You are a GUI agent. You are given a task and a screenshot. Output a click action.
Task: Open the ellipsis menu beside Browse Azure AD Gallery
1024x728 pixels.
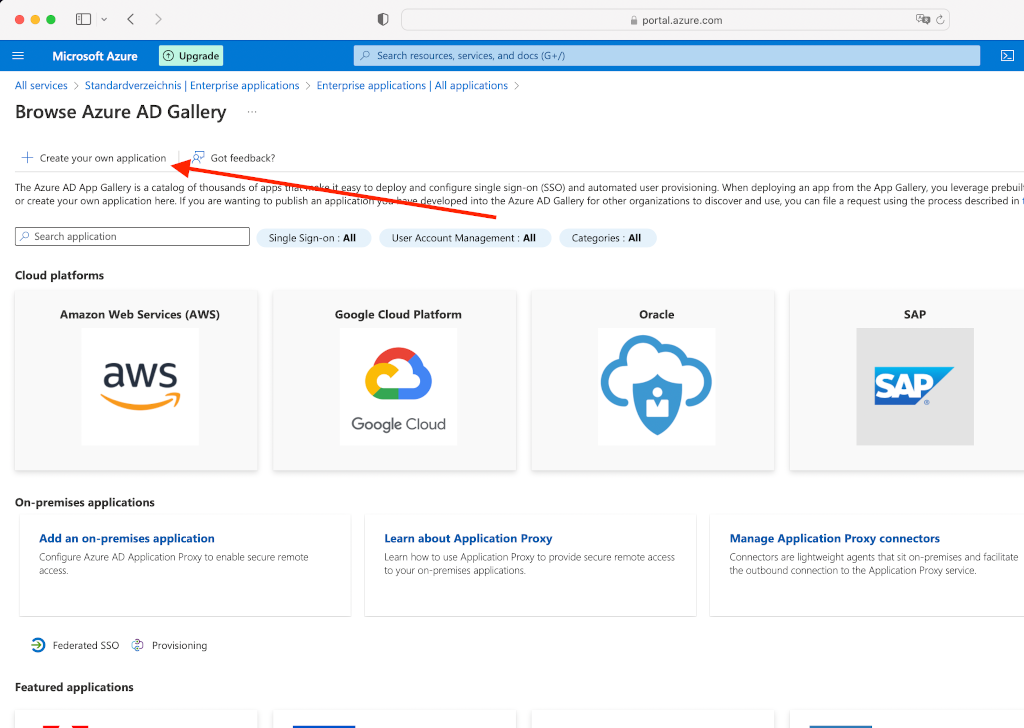tap(251, 112)
